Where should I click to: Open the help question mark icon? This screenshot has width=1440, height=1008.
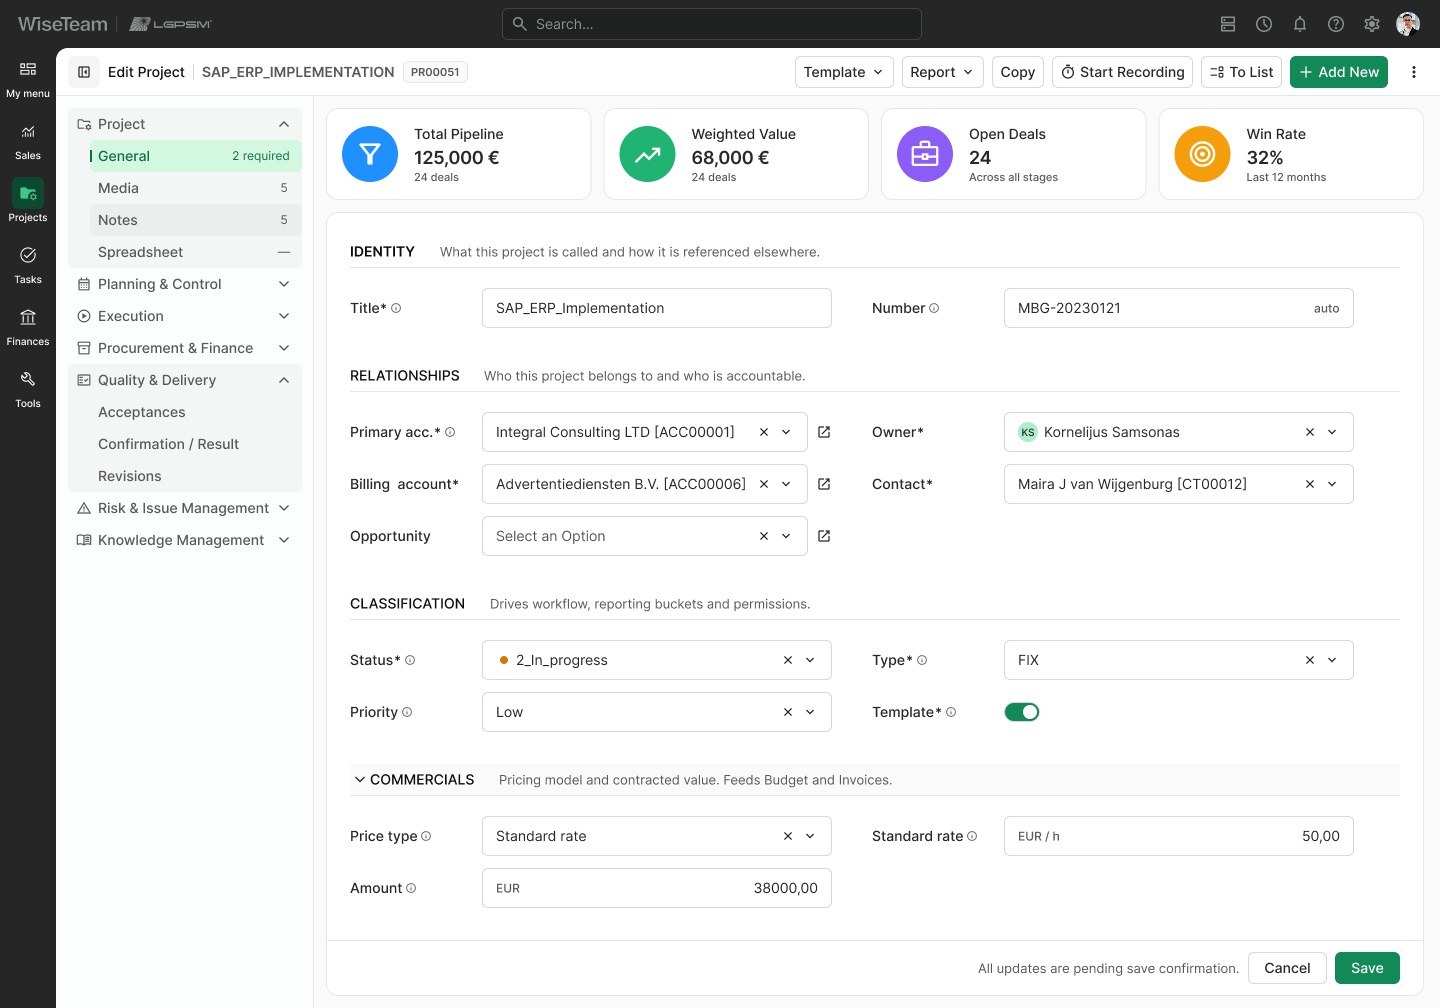pos(1336,24)
